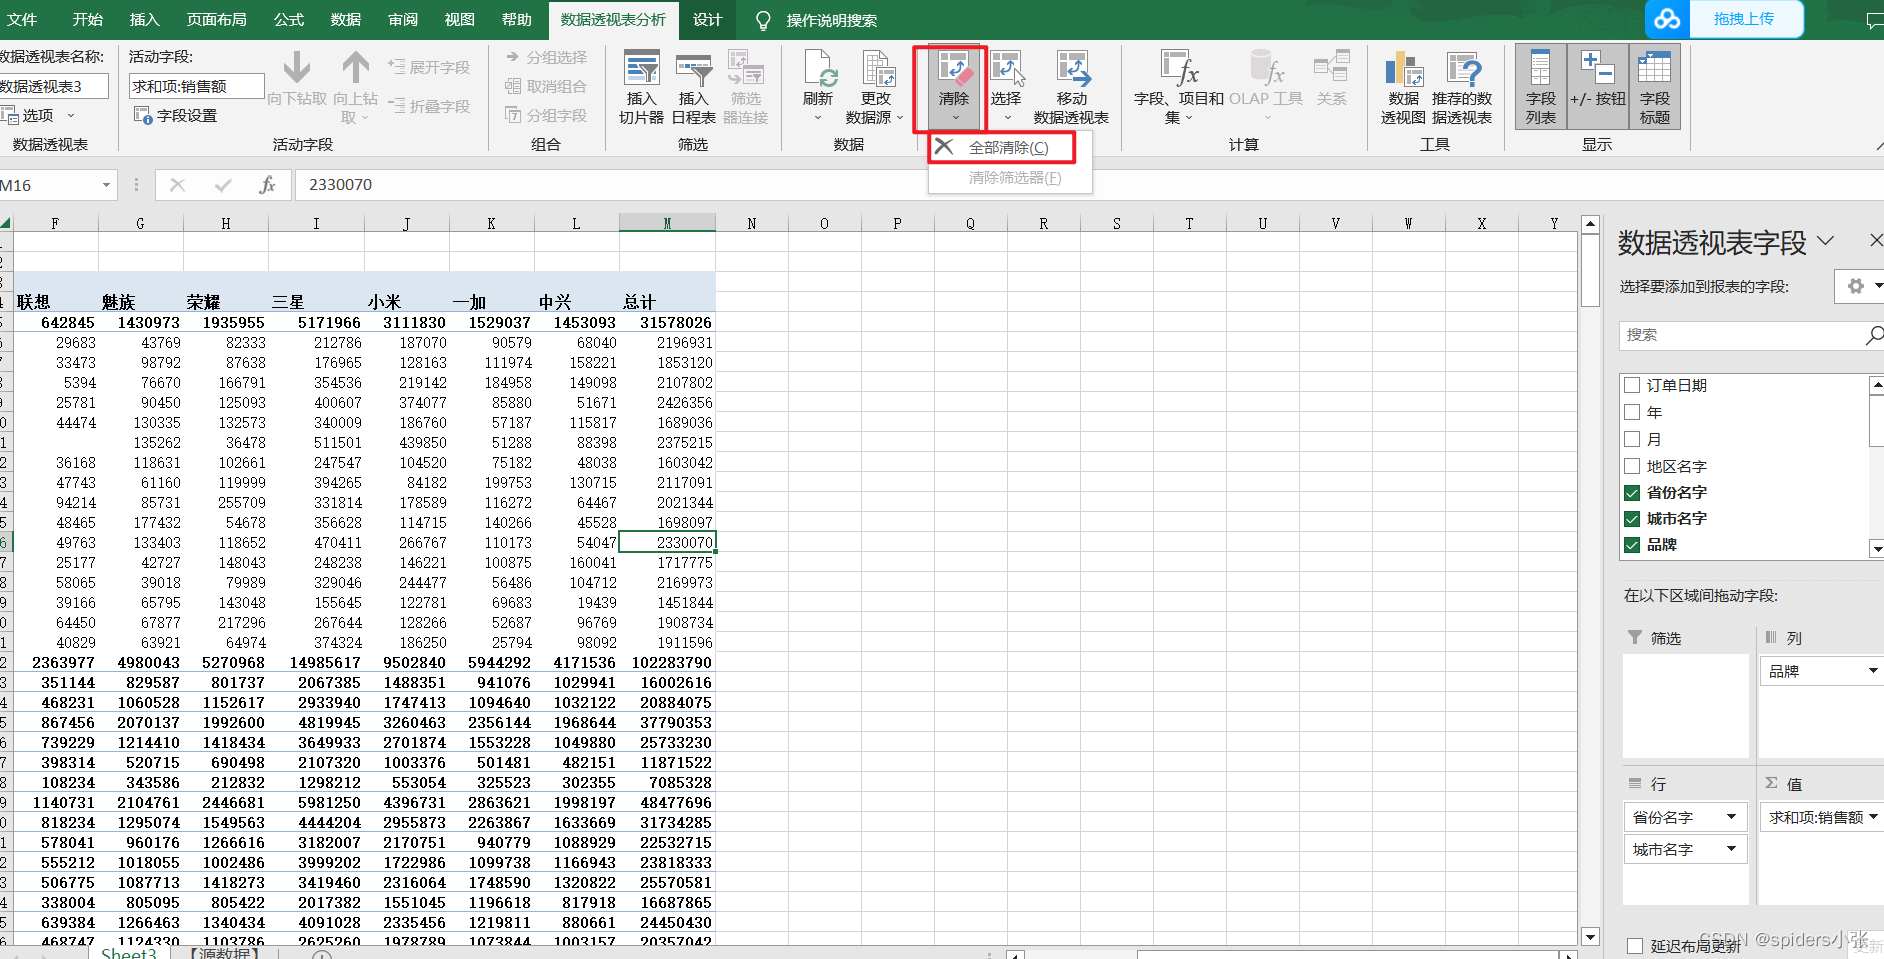Click the 拖拽上传 button

(1744, 19)
